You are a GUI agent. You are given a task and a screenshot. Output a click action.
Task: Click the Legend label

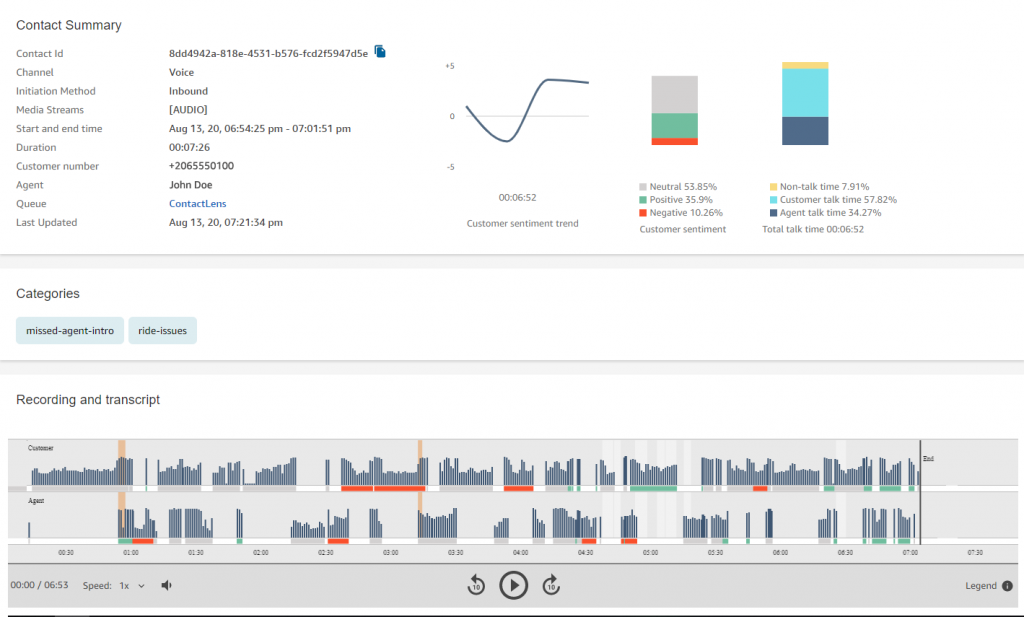[x=980, y=586]
